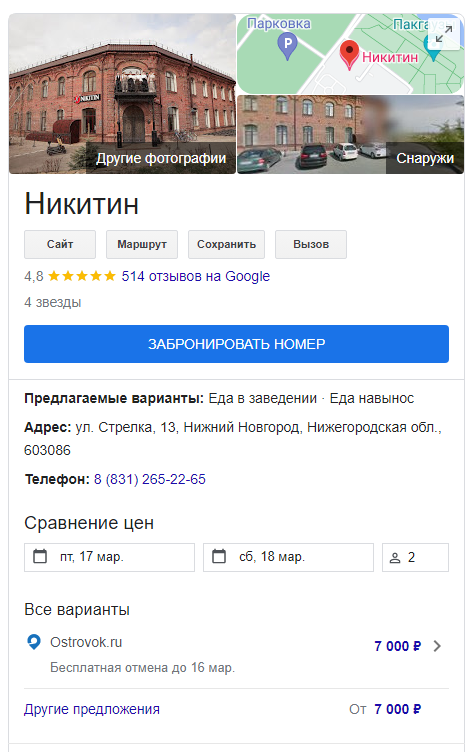Click the guests person icon

tap(395, 558)
